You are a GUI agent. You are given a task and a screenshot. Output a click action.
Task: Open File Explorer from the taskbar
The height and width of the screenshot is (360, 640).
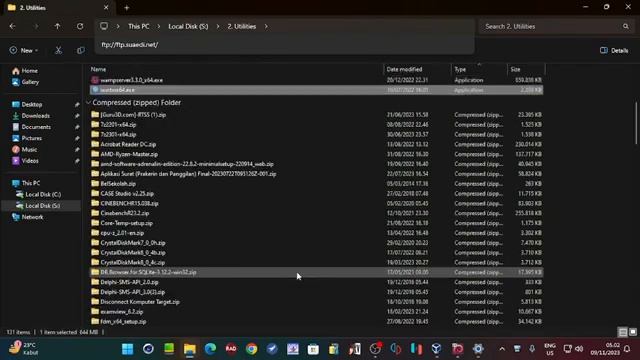click(x=190, y=349)
